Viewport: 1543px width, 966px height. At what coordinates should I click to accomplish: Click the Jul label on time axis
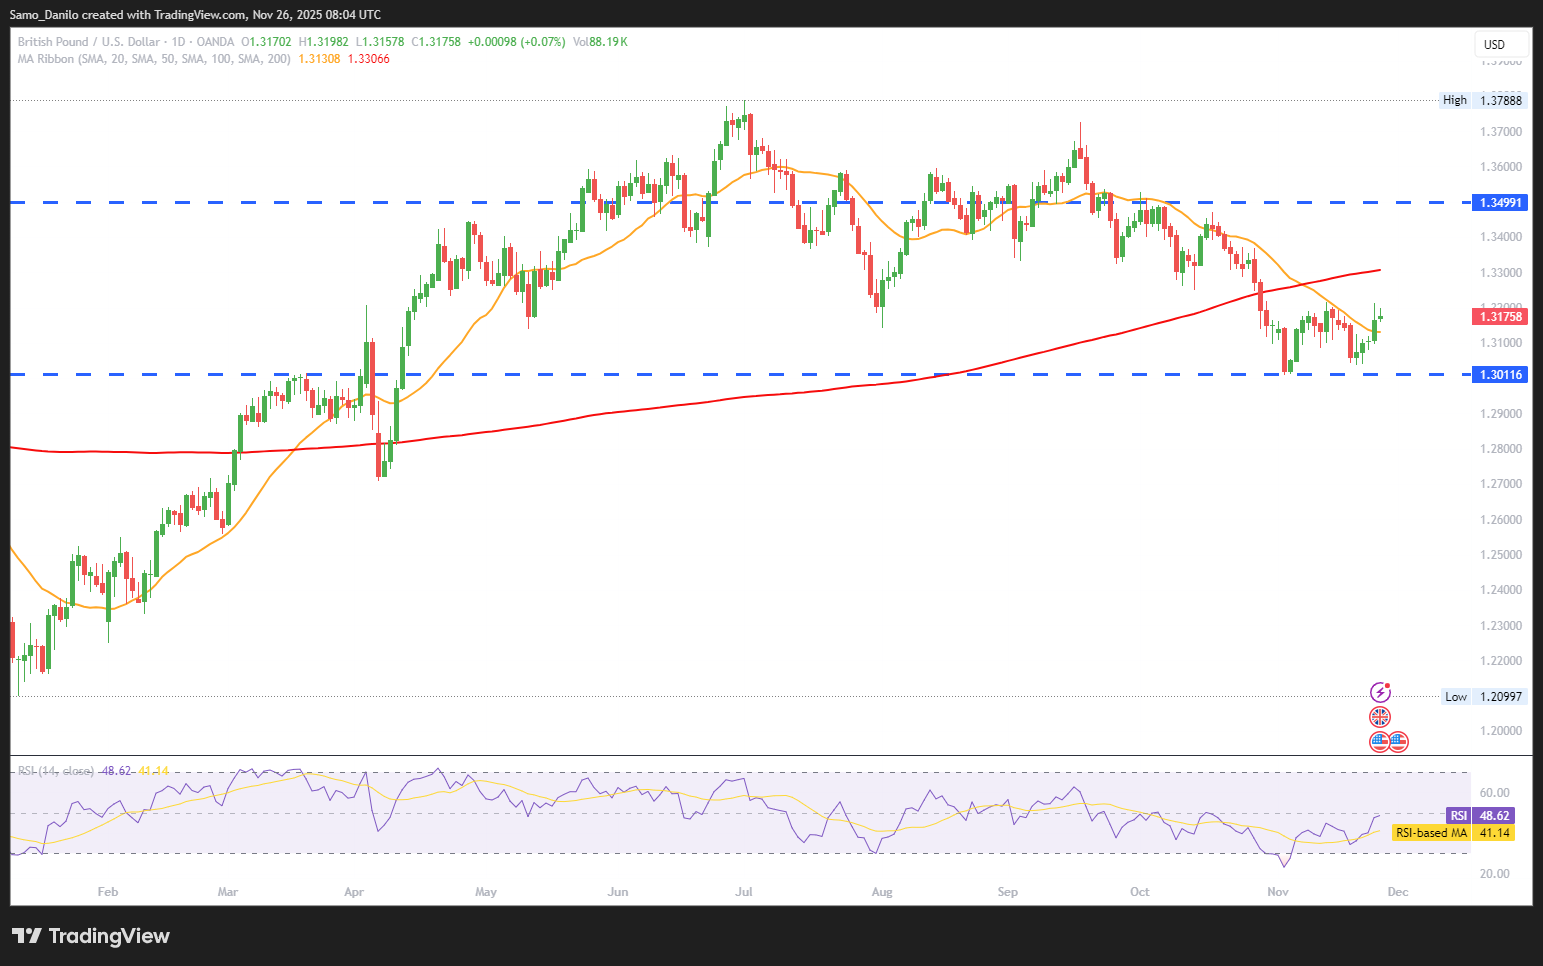tap(743, 892)
